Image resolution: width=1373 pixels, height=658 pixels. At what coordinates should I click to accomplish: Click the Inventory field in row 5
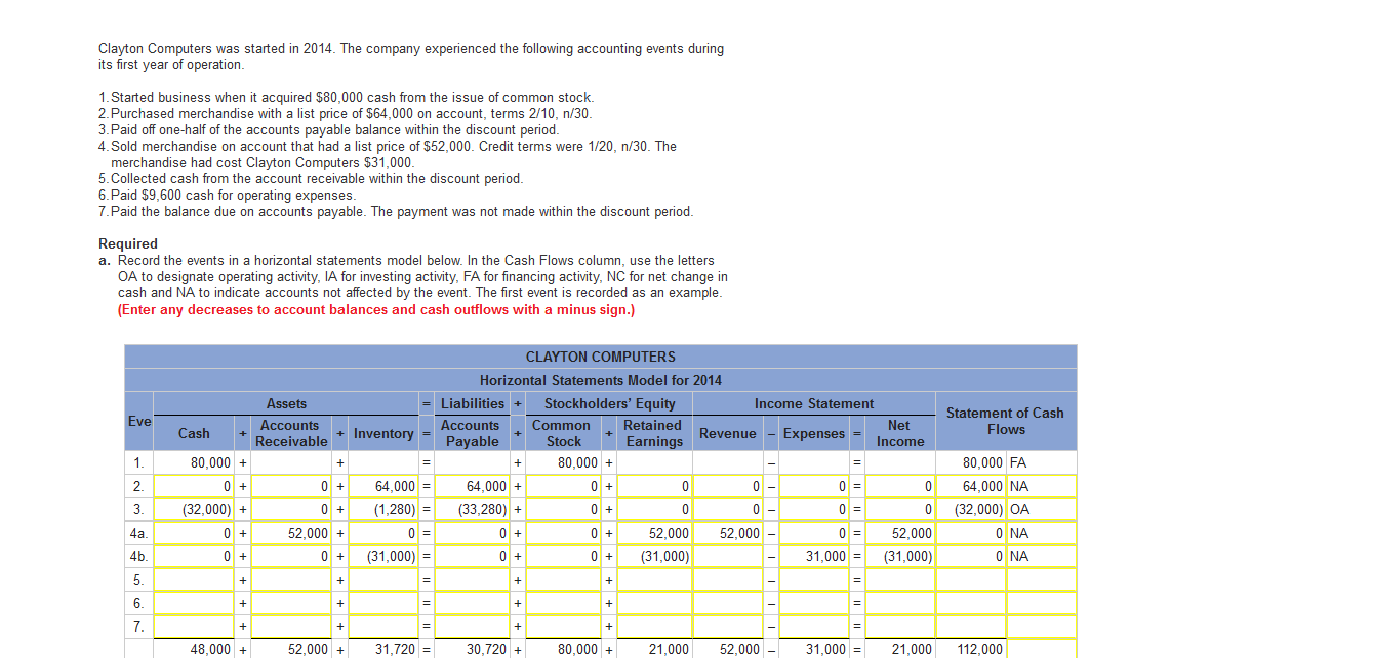[382, 580]
